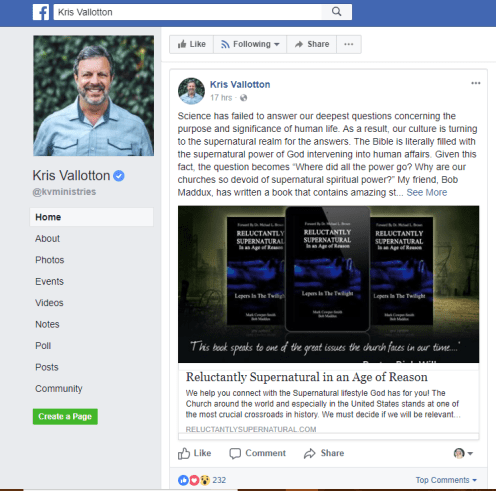Click the search magnifier icon
This screenshot has width=496, height=491.
click(337, 12)
